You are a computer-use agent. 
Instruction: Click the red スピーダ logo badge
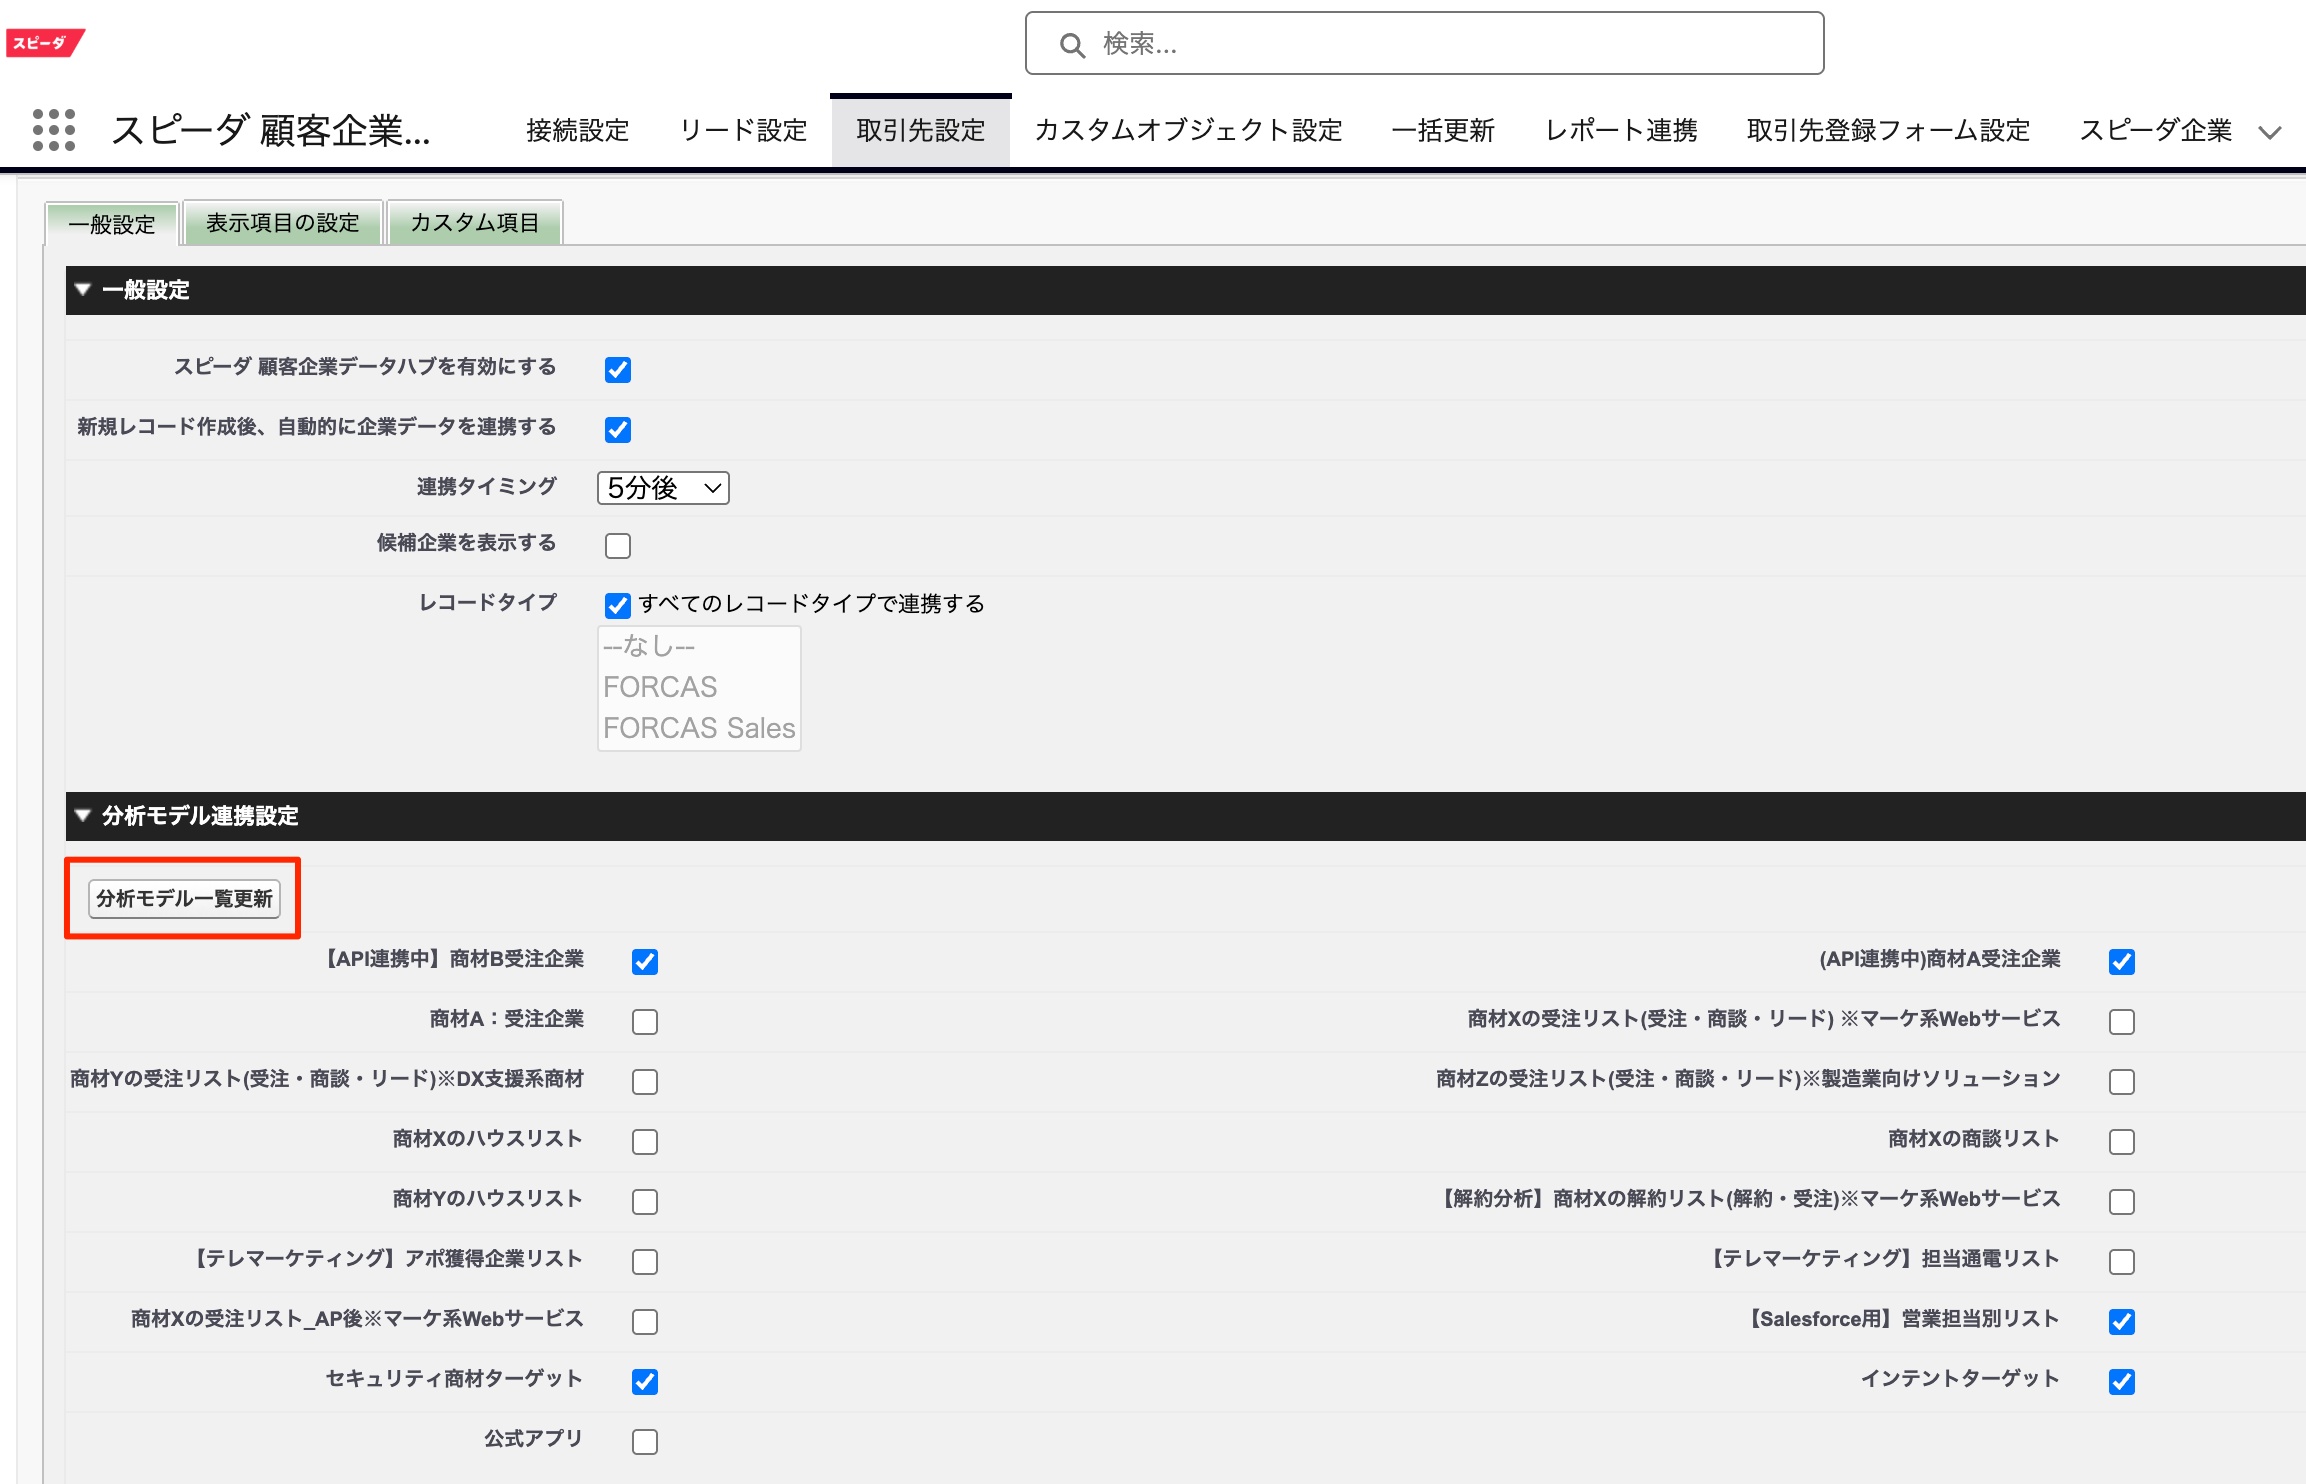[42, 42]
